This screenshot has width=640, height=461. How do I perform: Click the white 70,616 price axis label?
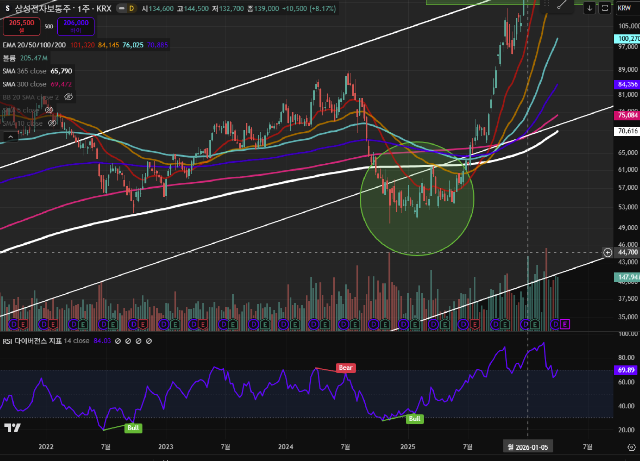tap(627, 131)
